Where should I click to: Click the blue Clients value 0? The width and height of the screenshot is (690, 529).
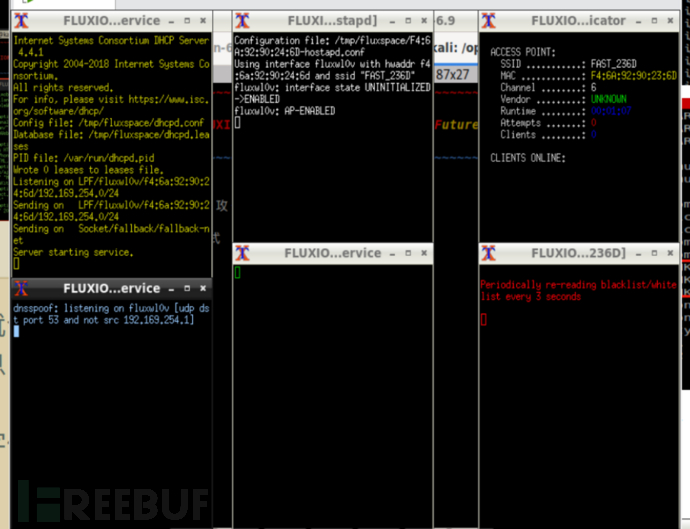[x=593, y=135]
